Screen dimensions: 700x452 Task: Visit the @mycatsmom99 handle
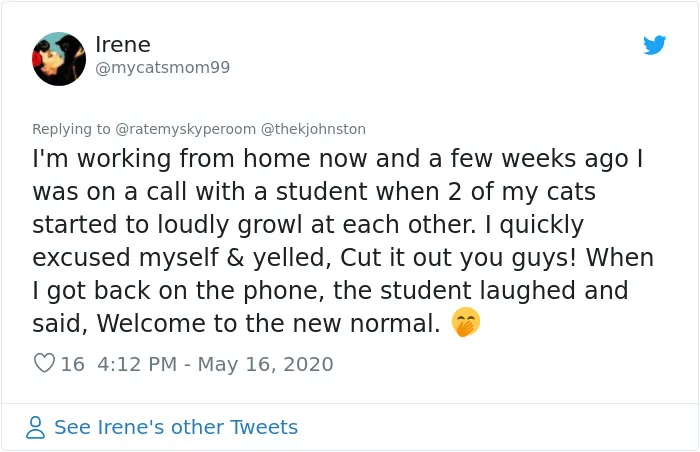[162, 67]
